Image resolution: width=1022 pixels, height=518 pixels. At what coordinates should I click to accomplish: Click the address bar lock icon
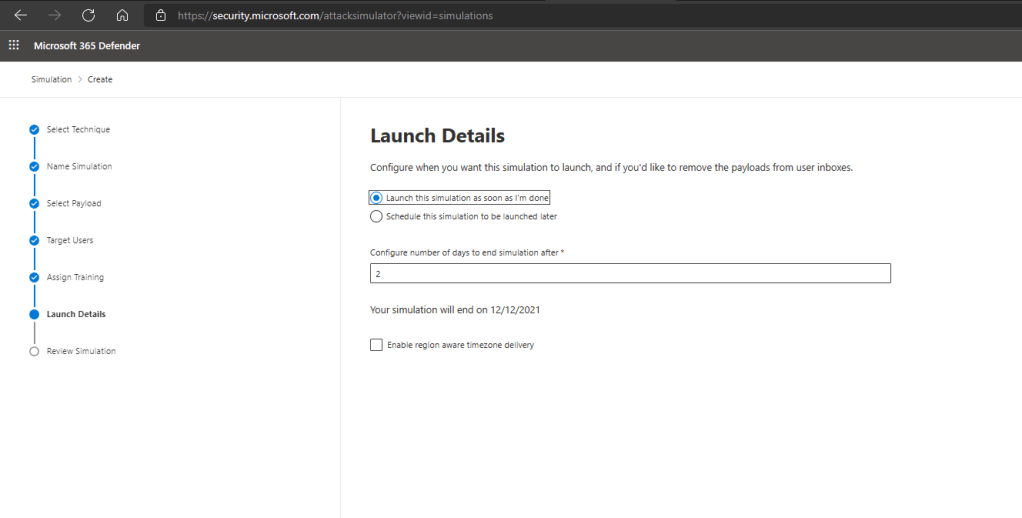point(161,16)
